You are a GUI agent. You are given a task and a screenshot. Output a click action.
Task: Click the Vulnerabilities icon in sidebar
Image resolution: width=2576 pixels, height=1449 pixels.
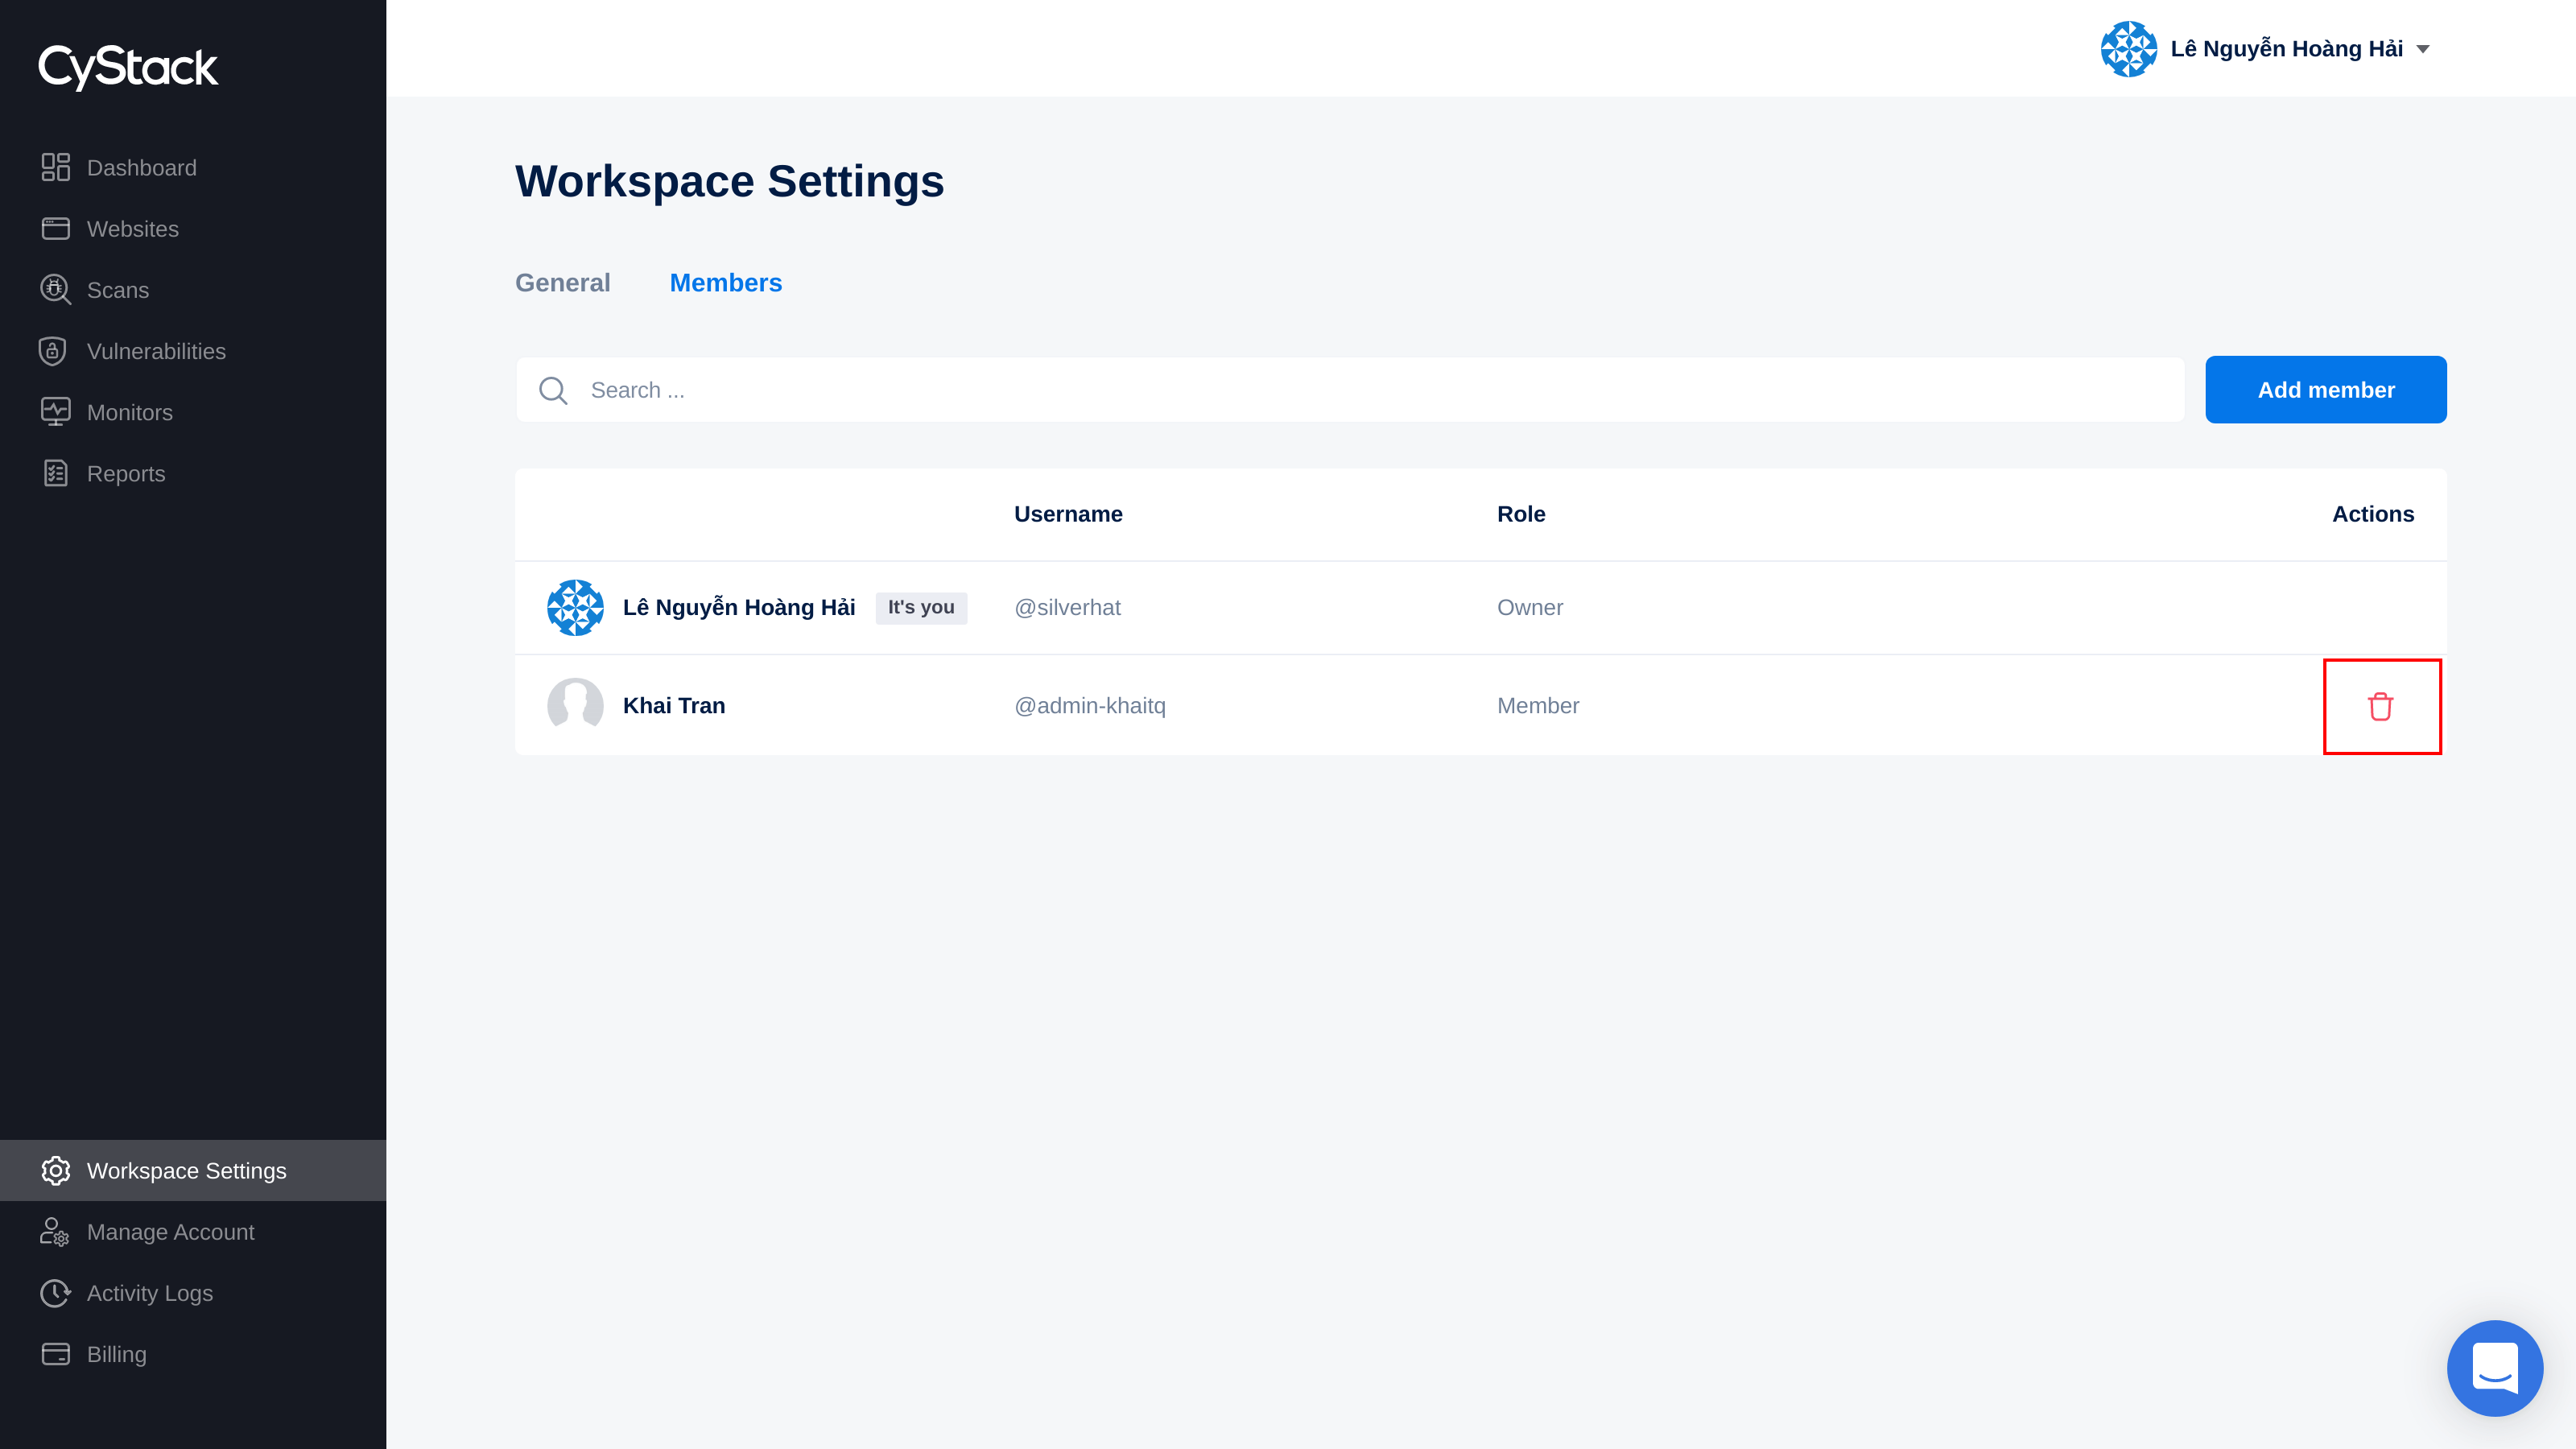coord(52,350)
